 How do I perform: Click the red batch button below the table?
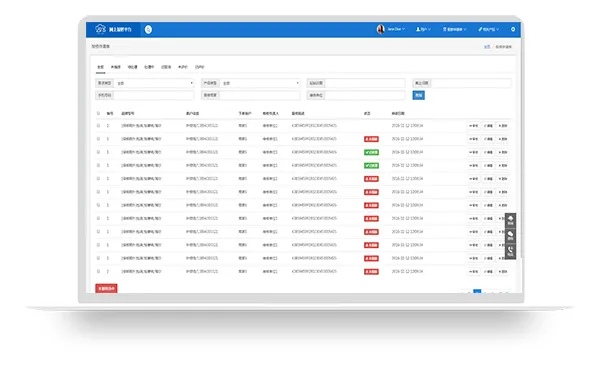tap(106, 288)
